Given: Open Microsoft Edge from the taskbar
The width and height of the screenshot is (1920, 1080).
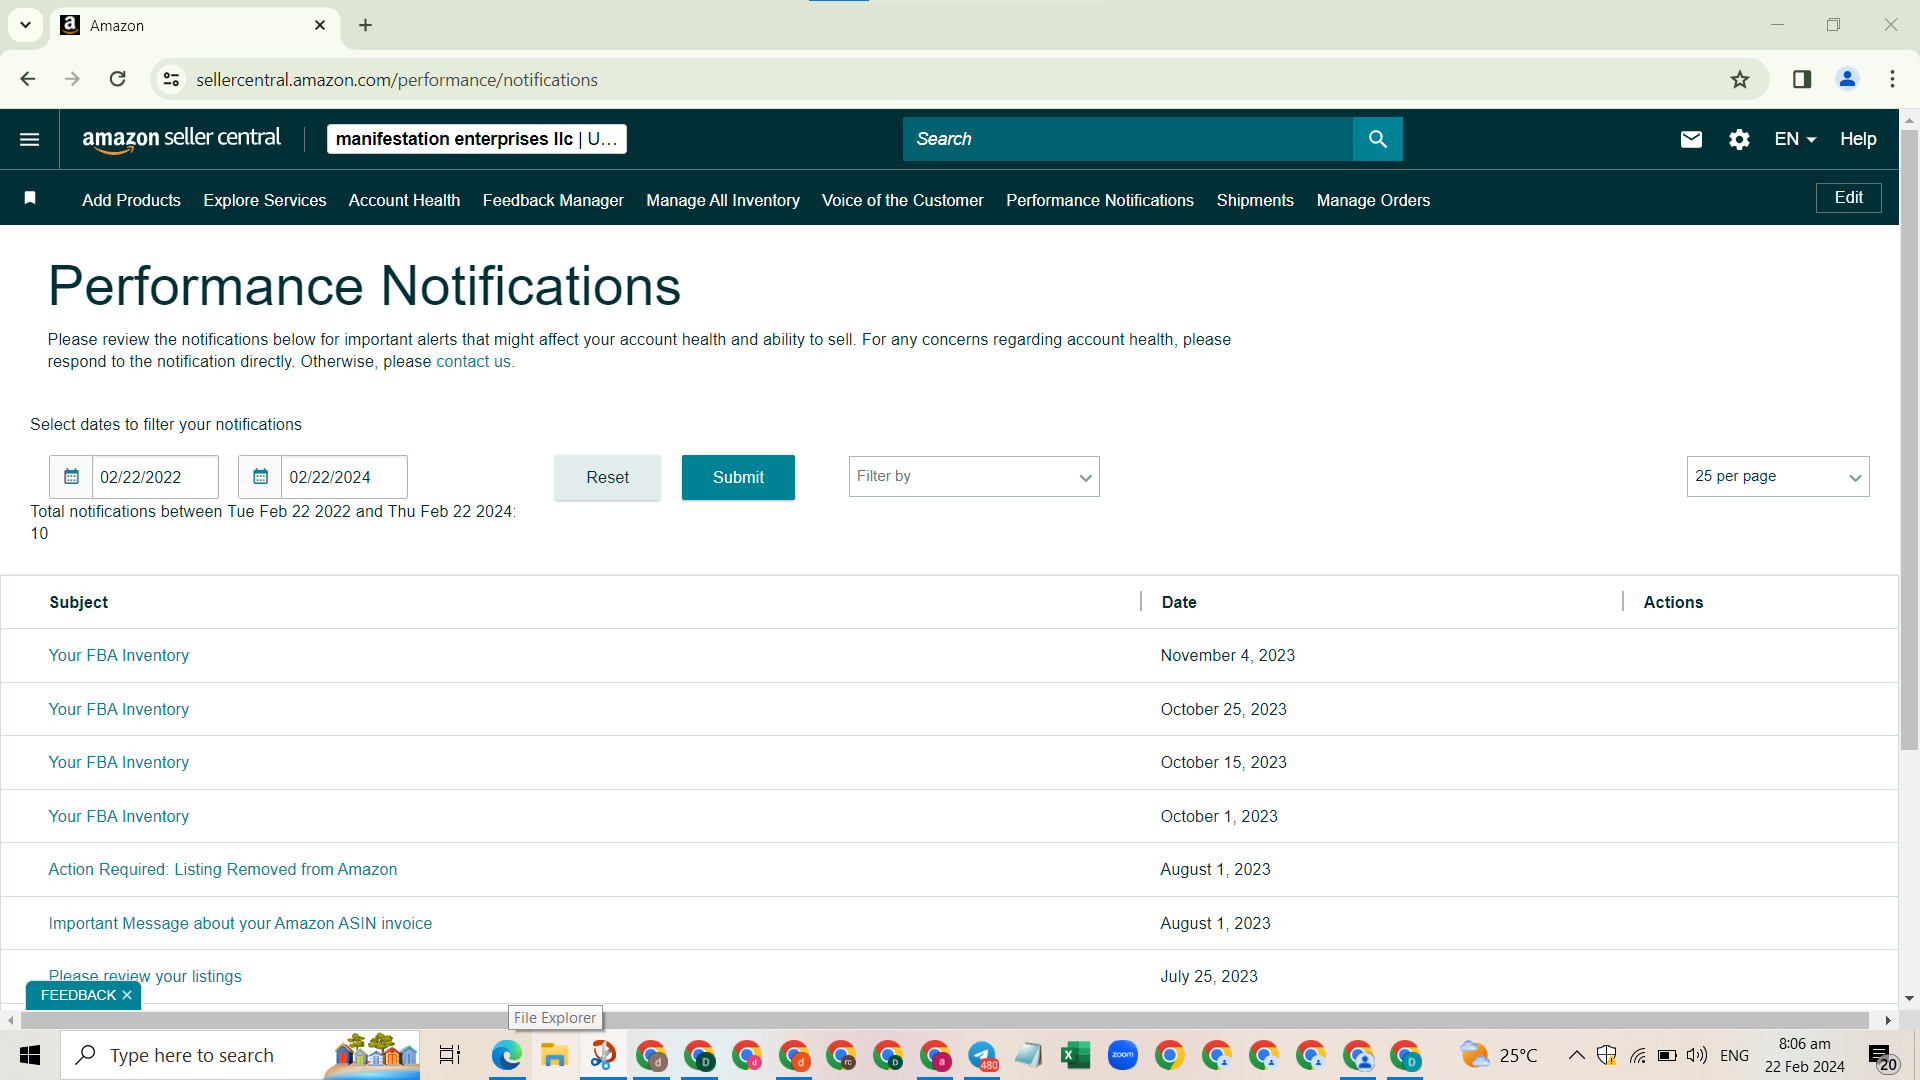Looking at the screenshot, I should click(x=507, y=1055).
